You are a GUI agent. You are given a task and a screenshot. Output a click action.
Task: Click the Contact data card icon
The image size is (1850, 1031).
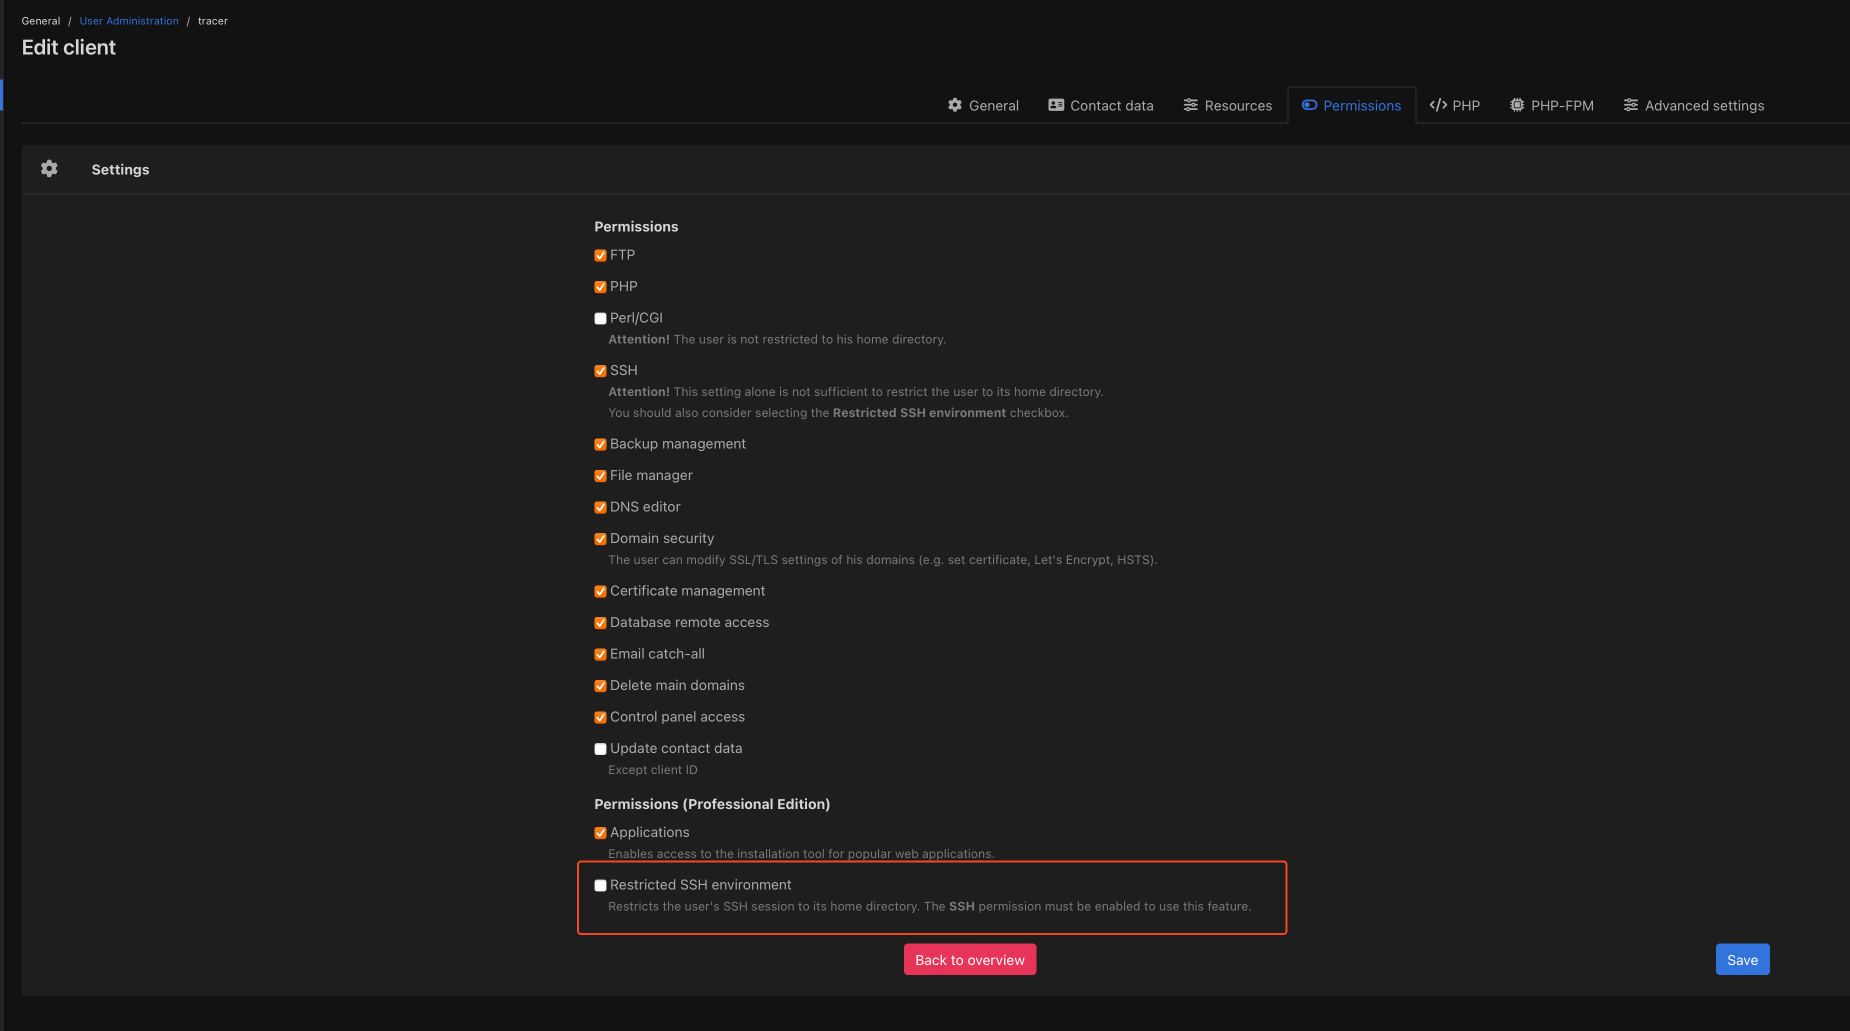[x=1056, y=105]
